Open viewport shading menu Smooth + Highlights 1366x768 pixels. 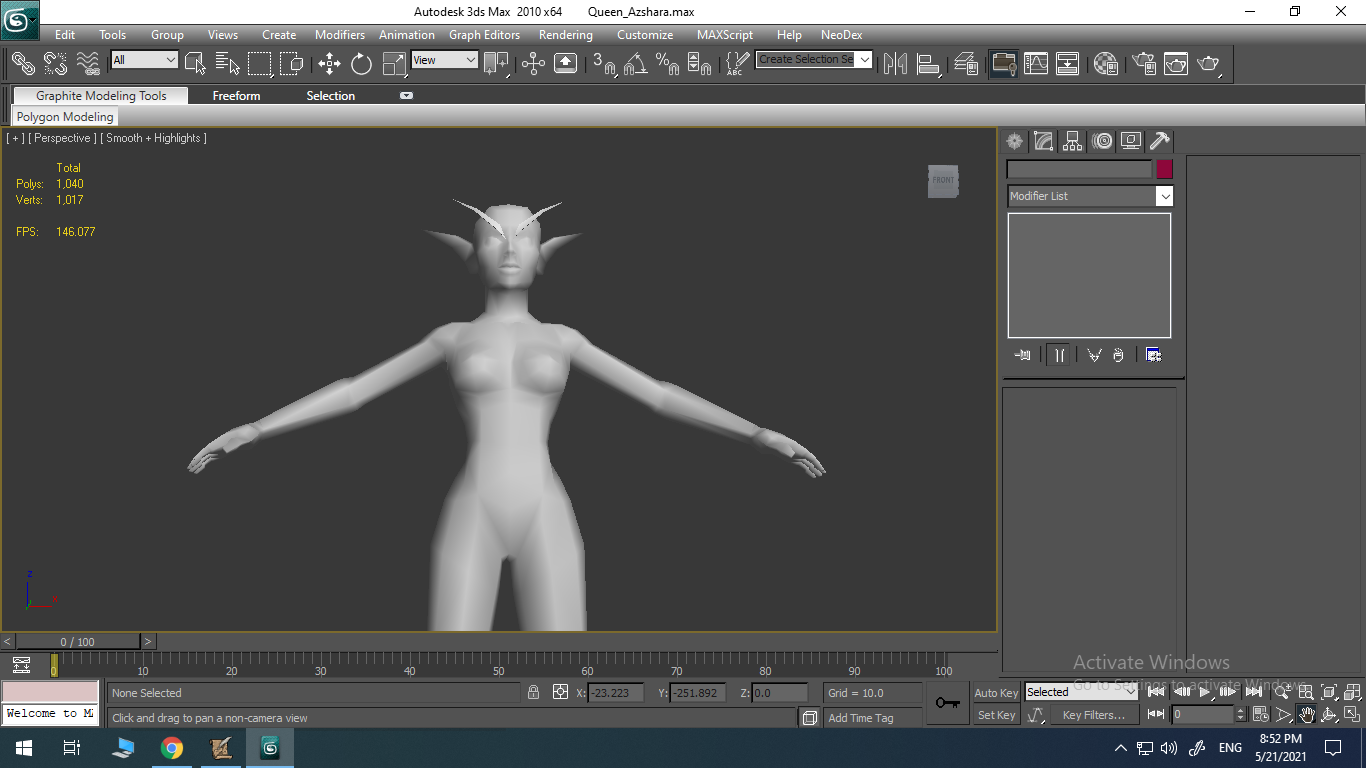click(x=154, y=138)
